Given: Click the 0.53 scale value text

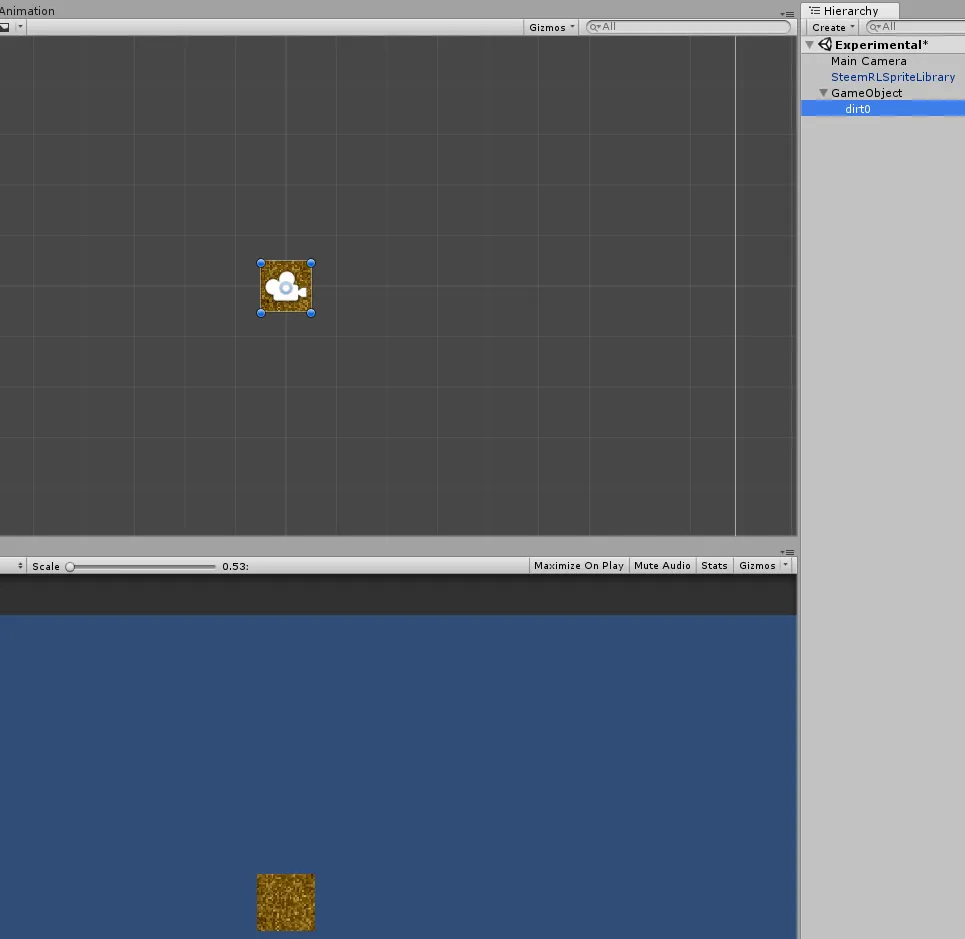Looking at the screenshot, I should tap(235, 567).
